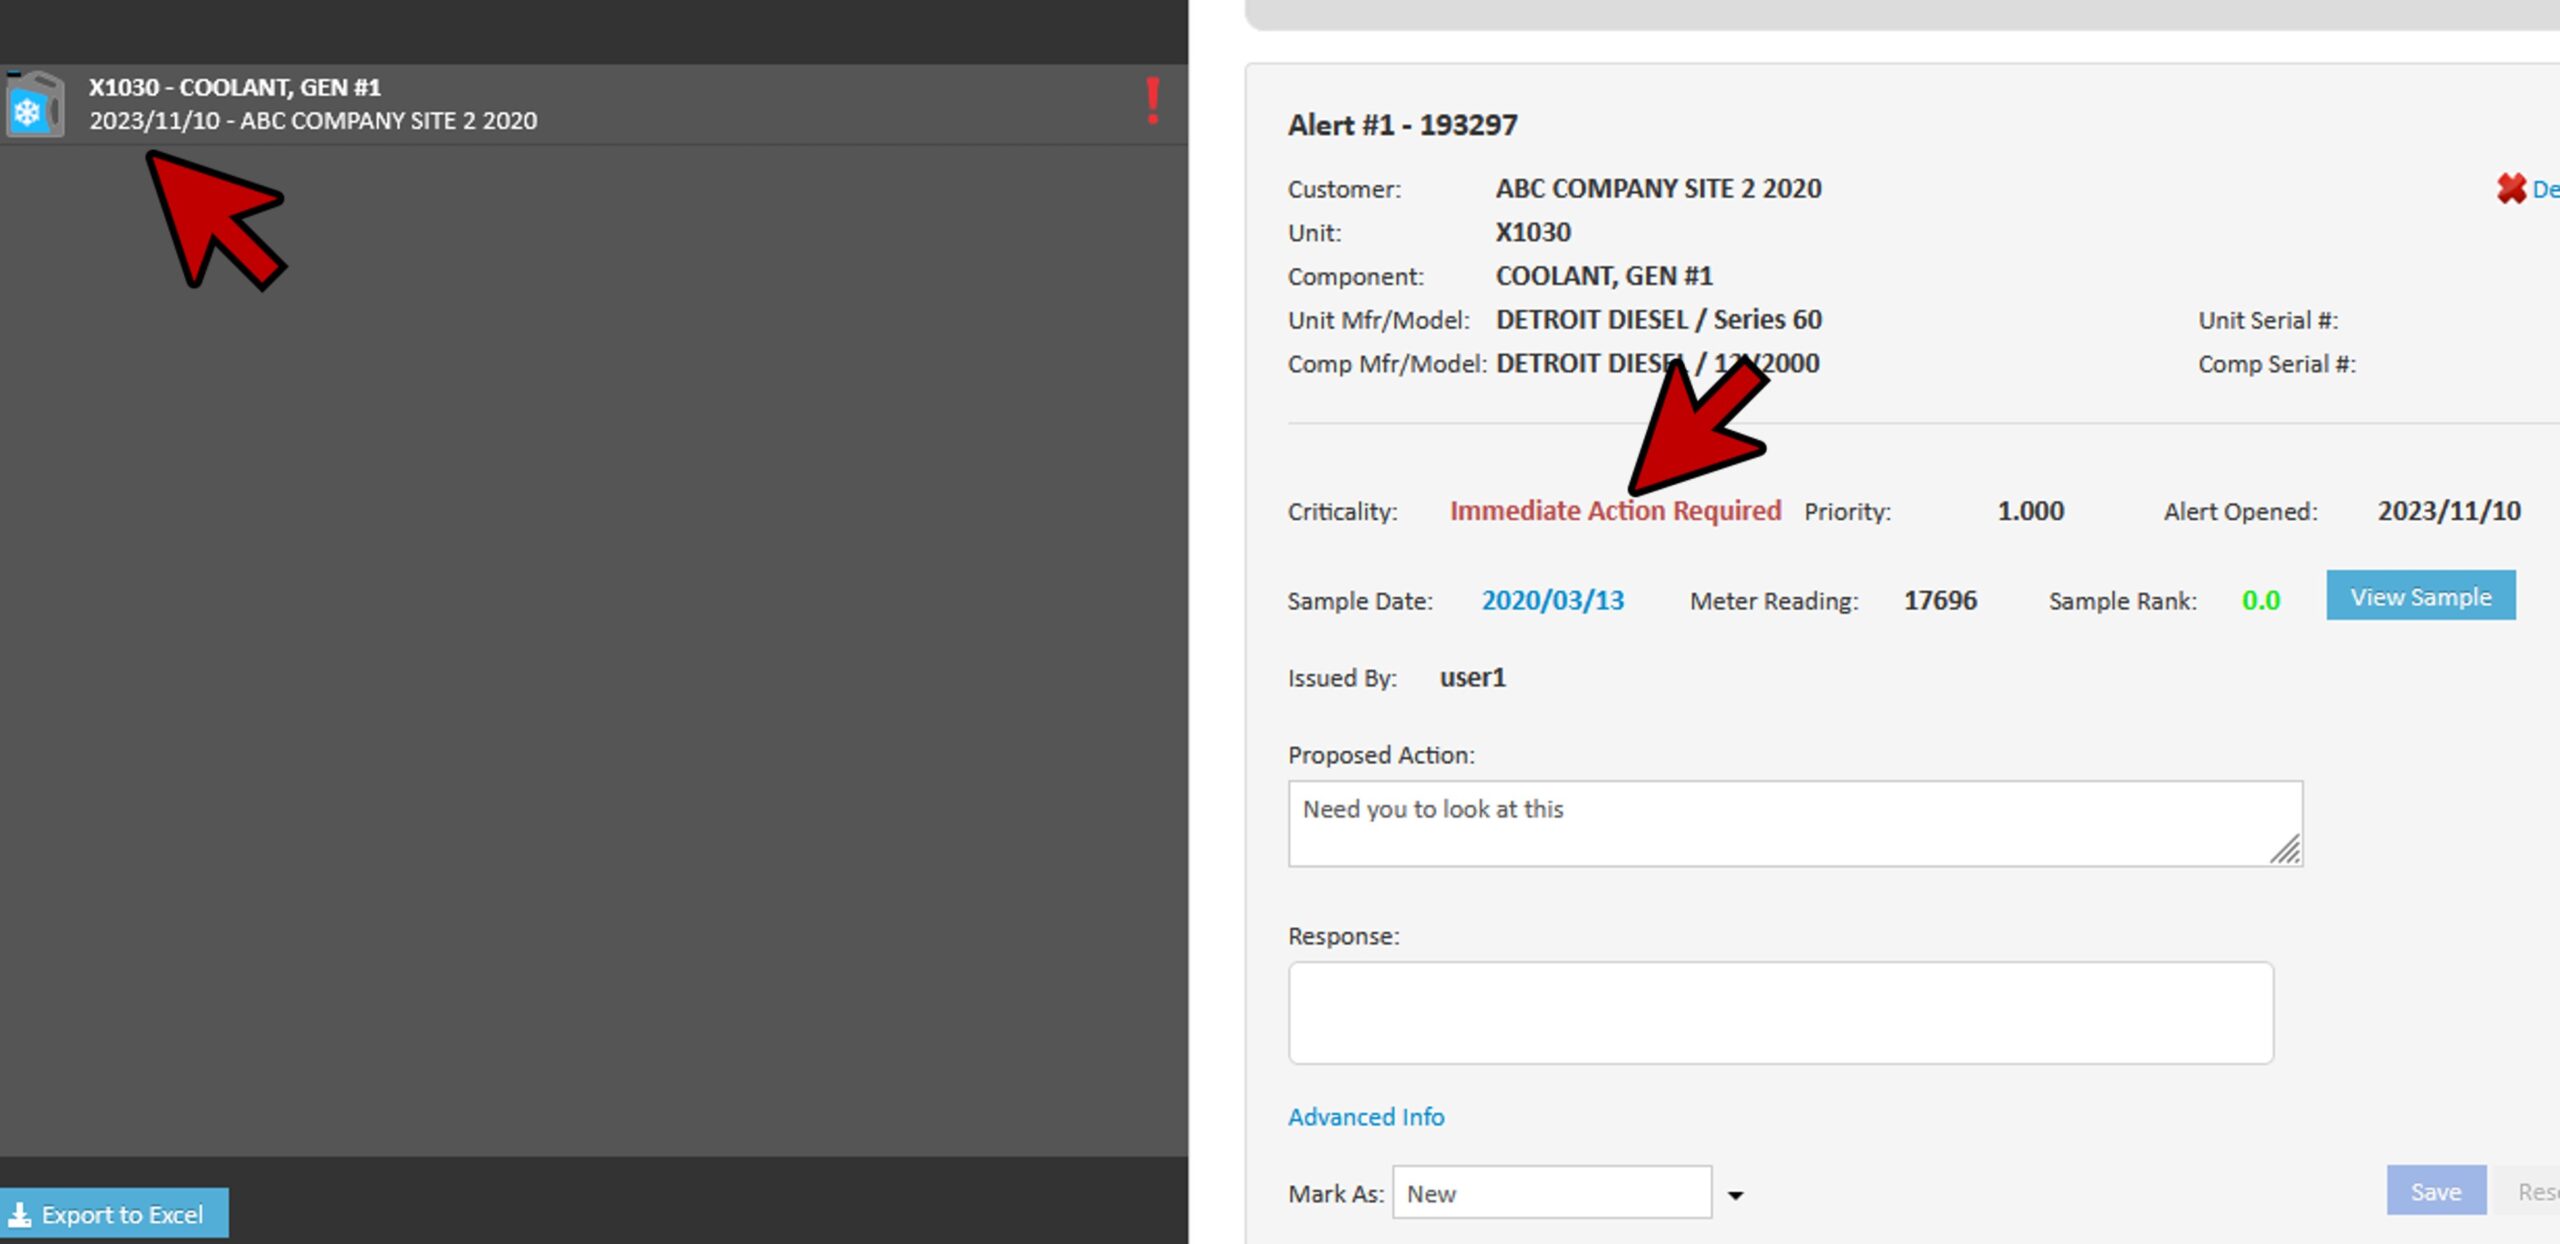This screenshot has width=2560, height=1244.
Task: Open the Mark As dropdown arrow
Action: (1735, 1194)
